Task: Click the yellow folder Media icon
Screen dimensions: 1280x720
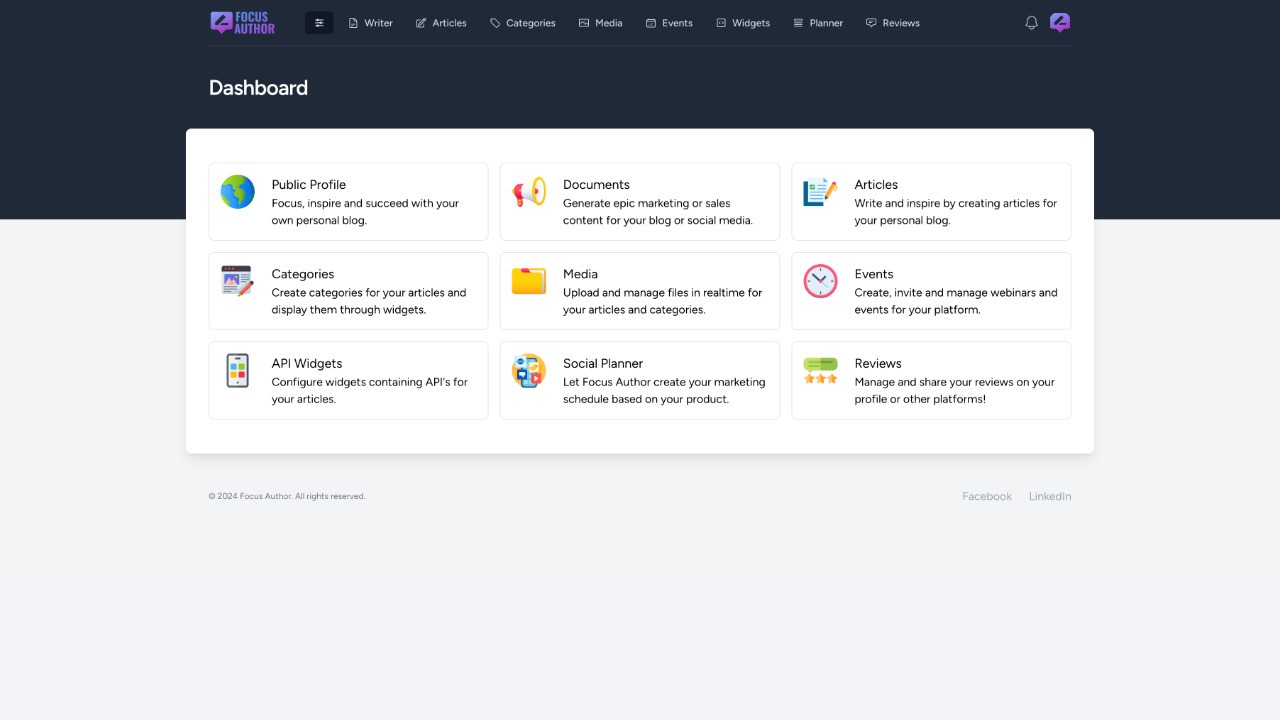Action: coord(529,281)
